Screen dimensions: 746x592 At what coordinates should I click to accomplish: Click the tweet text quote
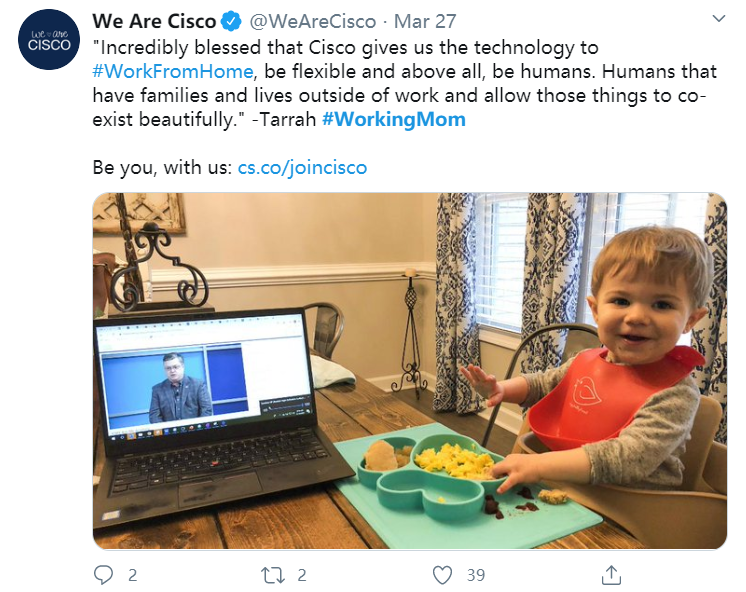tap(404, 83)
